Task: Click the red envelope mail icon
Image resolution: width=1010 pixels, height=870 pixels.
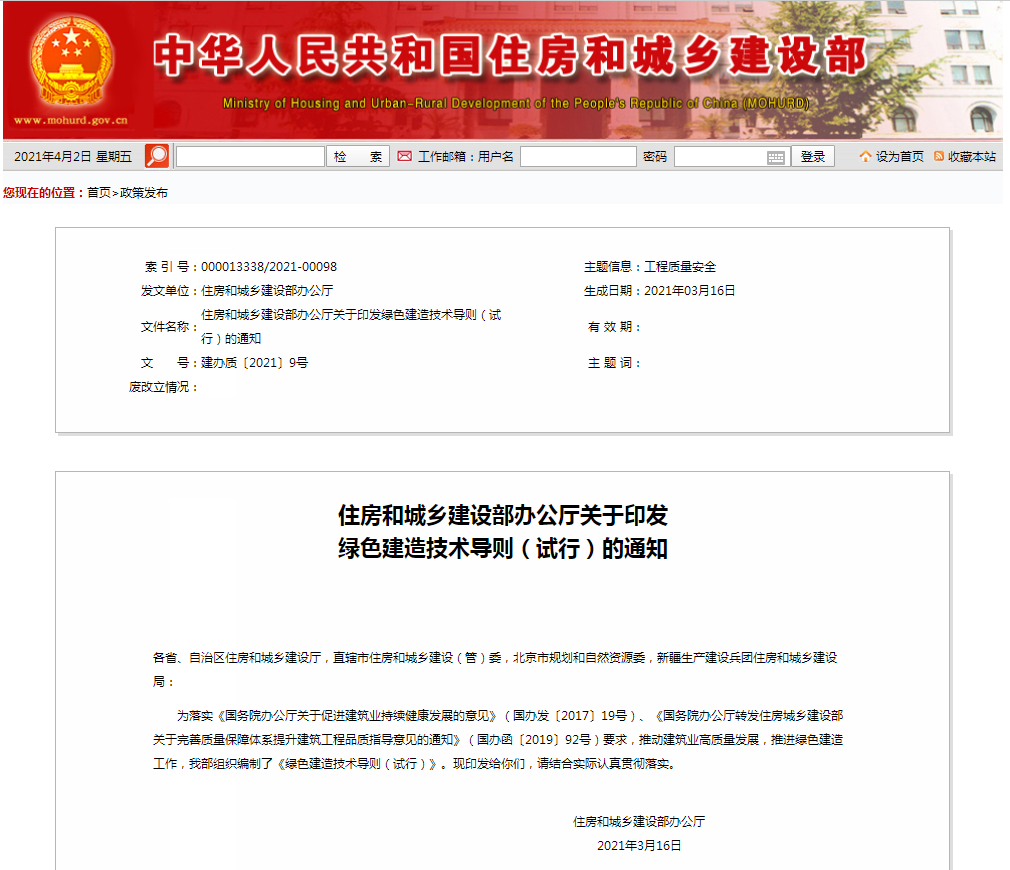Action: point(405,156)
